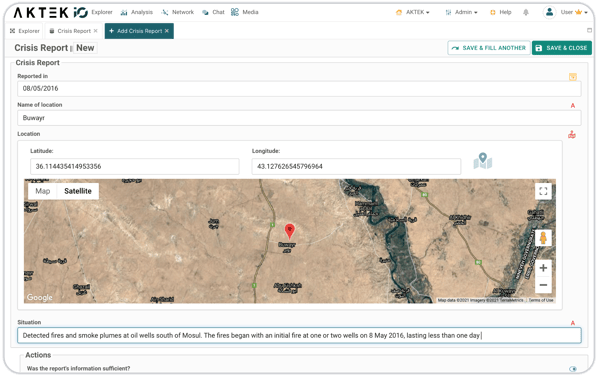Image resolution: width=600 pixels, height=376 pixels.
Task: Click the user avatar icon
Action: click(549, 12)
